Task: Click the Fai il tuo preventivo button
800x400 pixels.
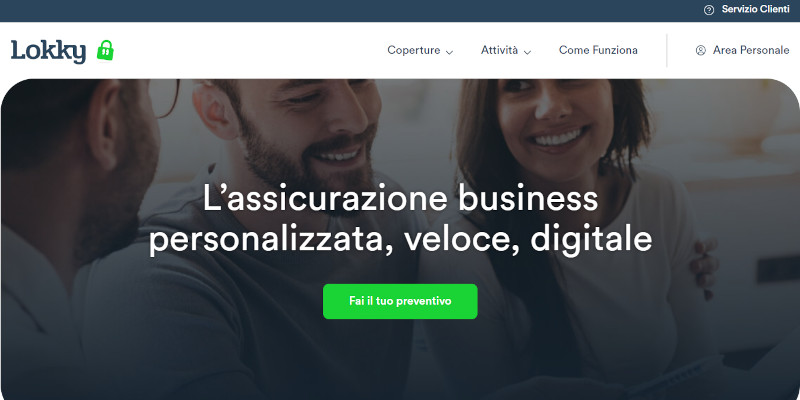Action: coord(400,301)
